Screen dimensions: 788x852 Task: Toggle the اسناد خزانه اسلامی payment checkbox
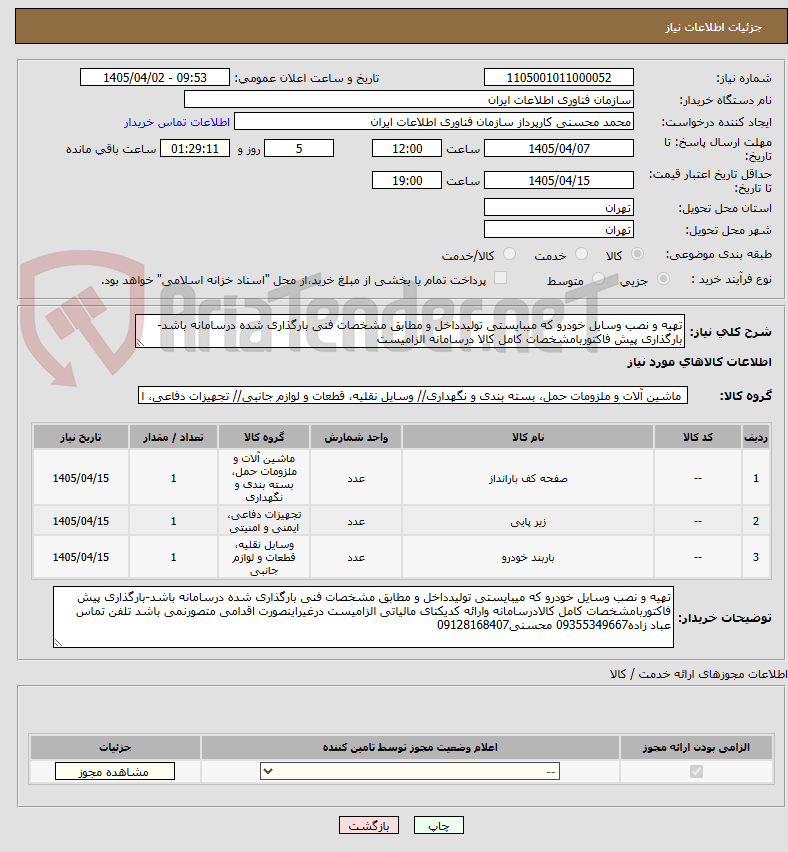[x=500, y=278]
